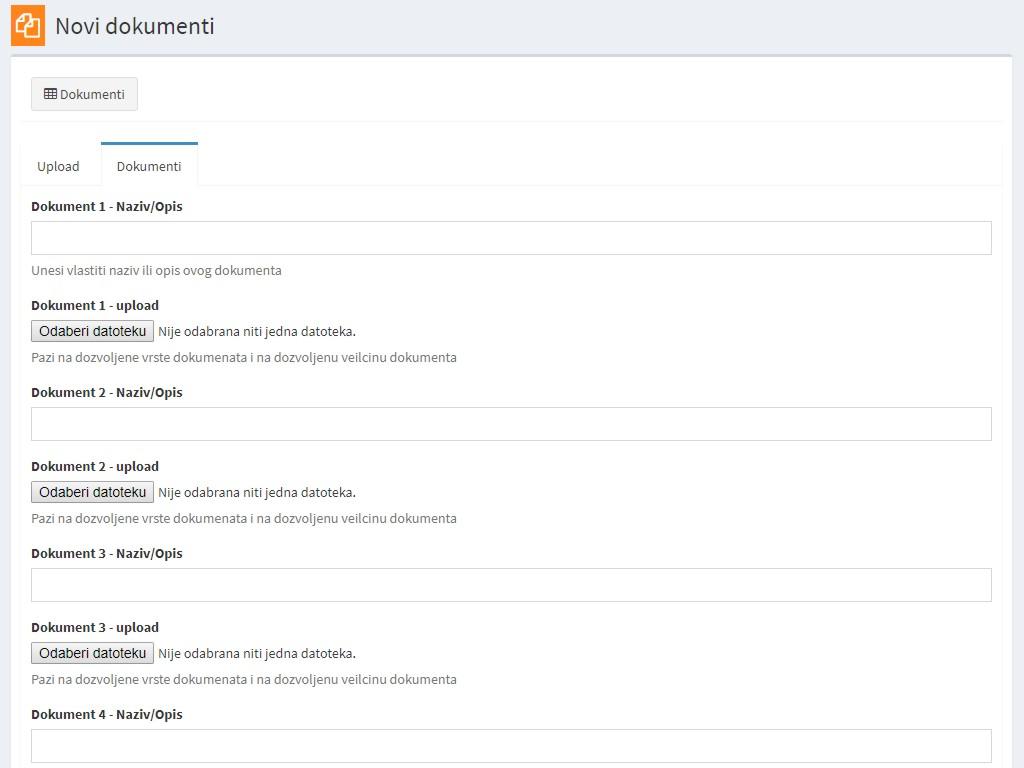Click the 'Dokument 1 - upload' label
1024x768 pixels.
(95, 305)
